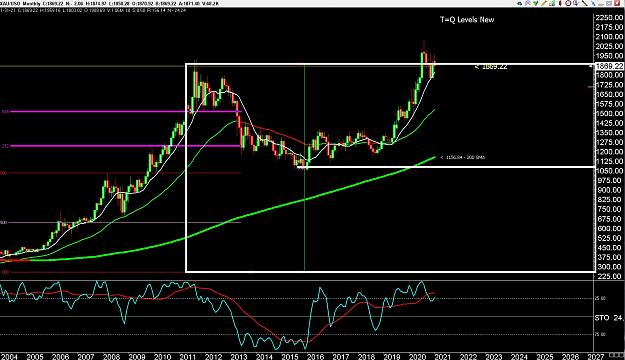The height and width of the screenshot is (360, 625).
Task: Click the 2021 year label on time axis
Action: (x=443, y=356)
